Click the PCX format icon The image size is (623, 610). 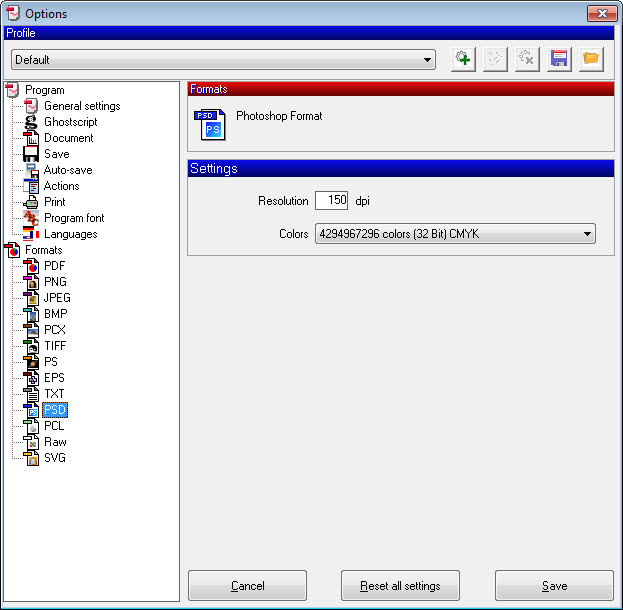[x=31, y=330]
